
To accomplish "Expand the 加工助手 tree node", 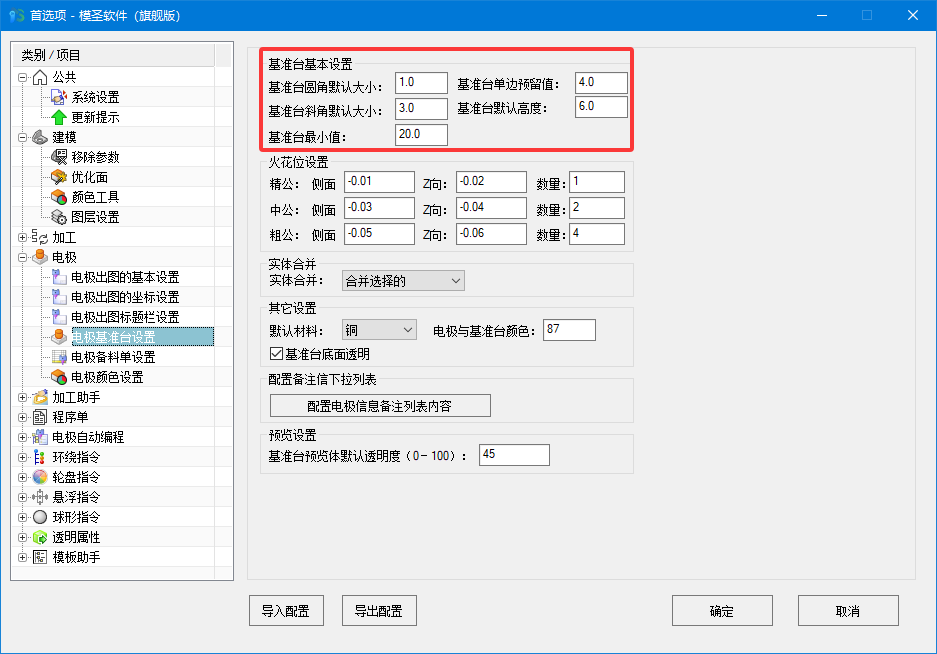I will pos(23,397).
